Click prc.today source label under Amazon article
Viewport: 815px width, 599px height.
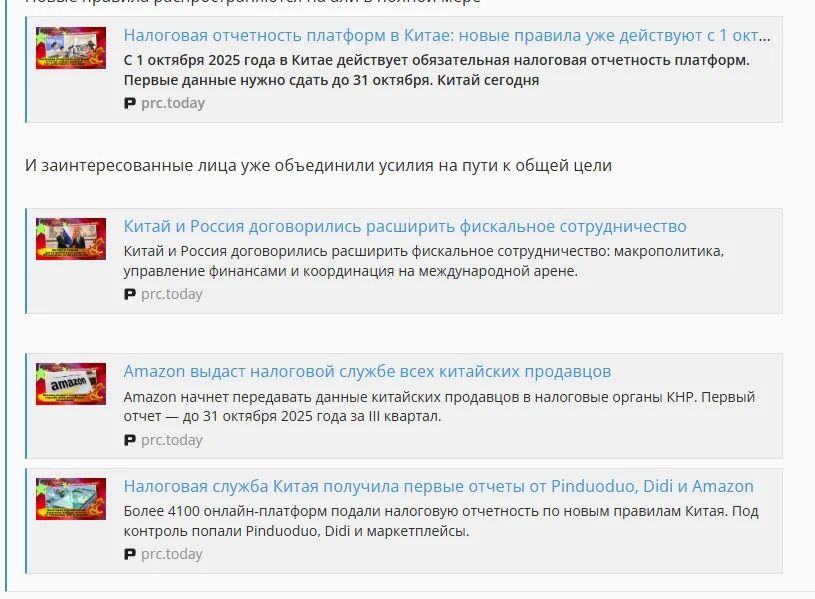click(x=172, y=440)
